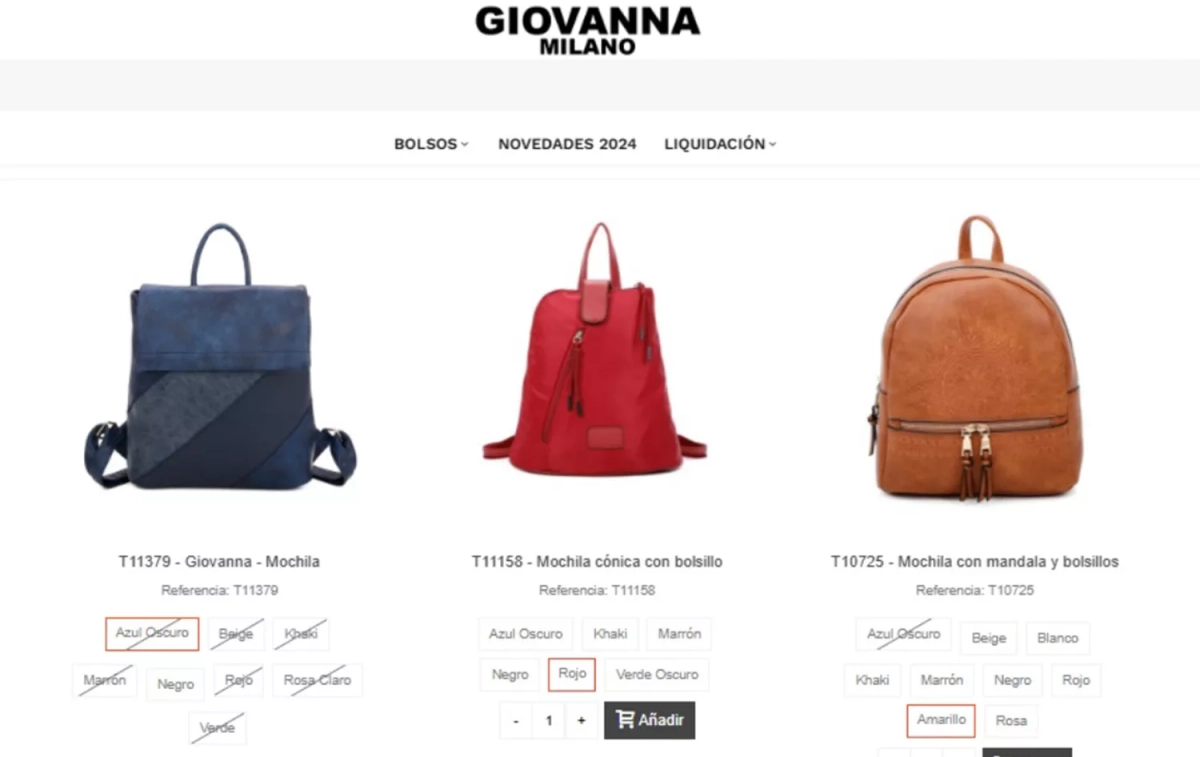This screenshot has width=1200, height=757.
Task: Select Azul Oscuro for the T11379 backpack
Action: coord(152,633)
